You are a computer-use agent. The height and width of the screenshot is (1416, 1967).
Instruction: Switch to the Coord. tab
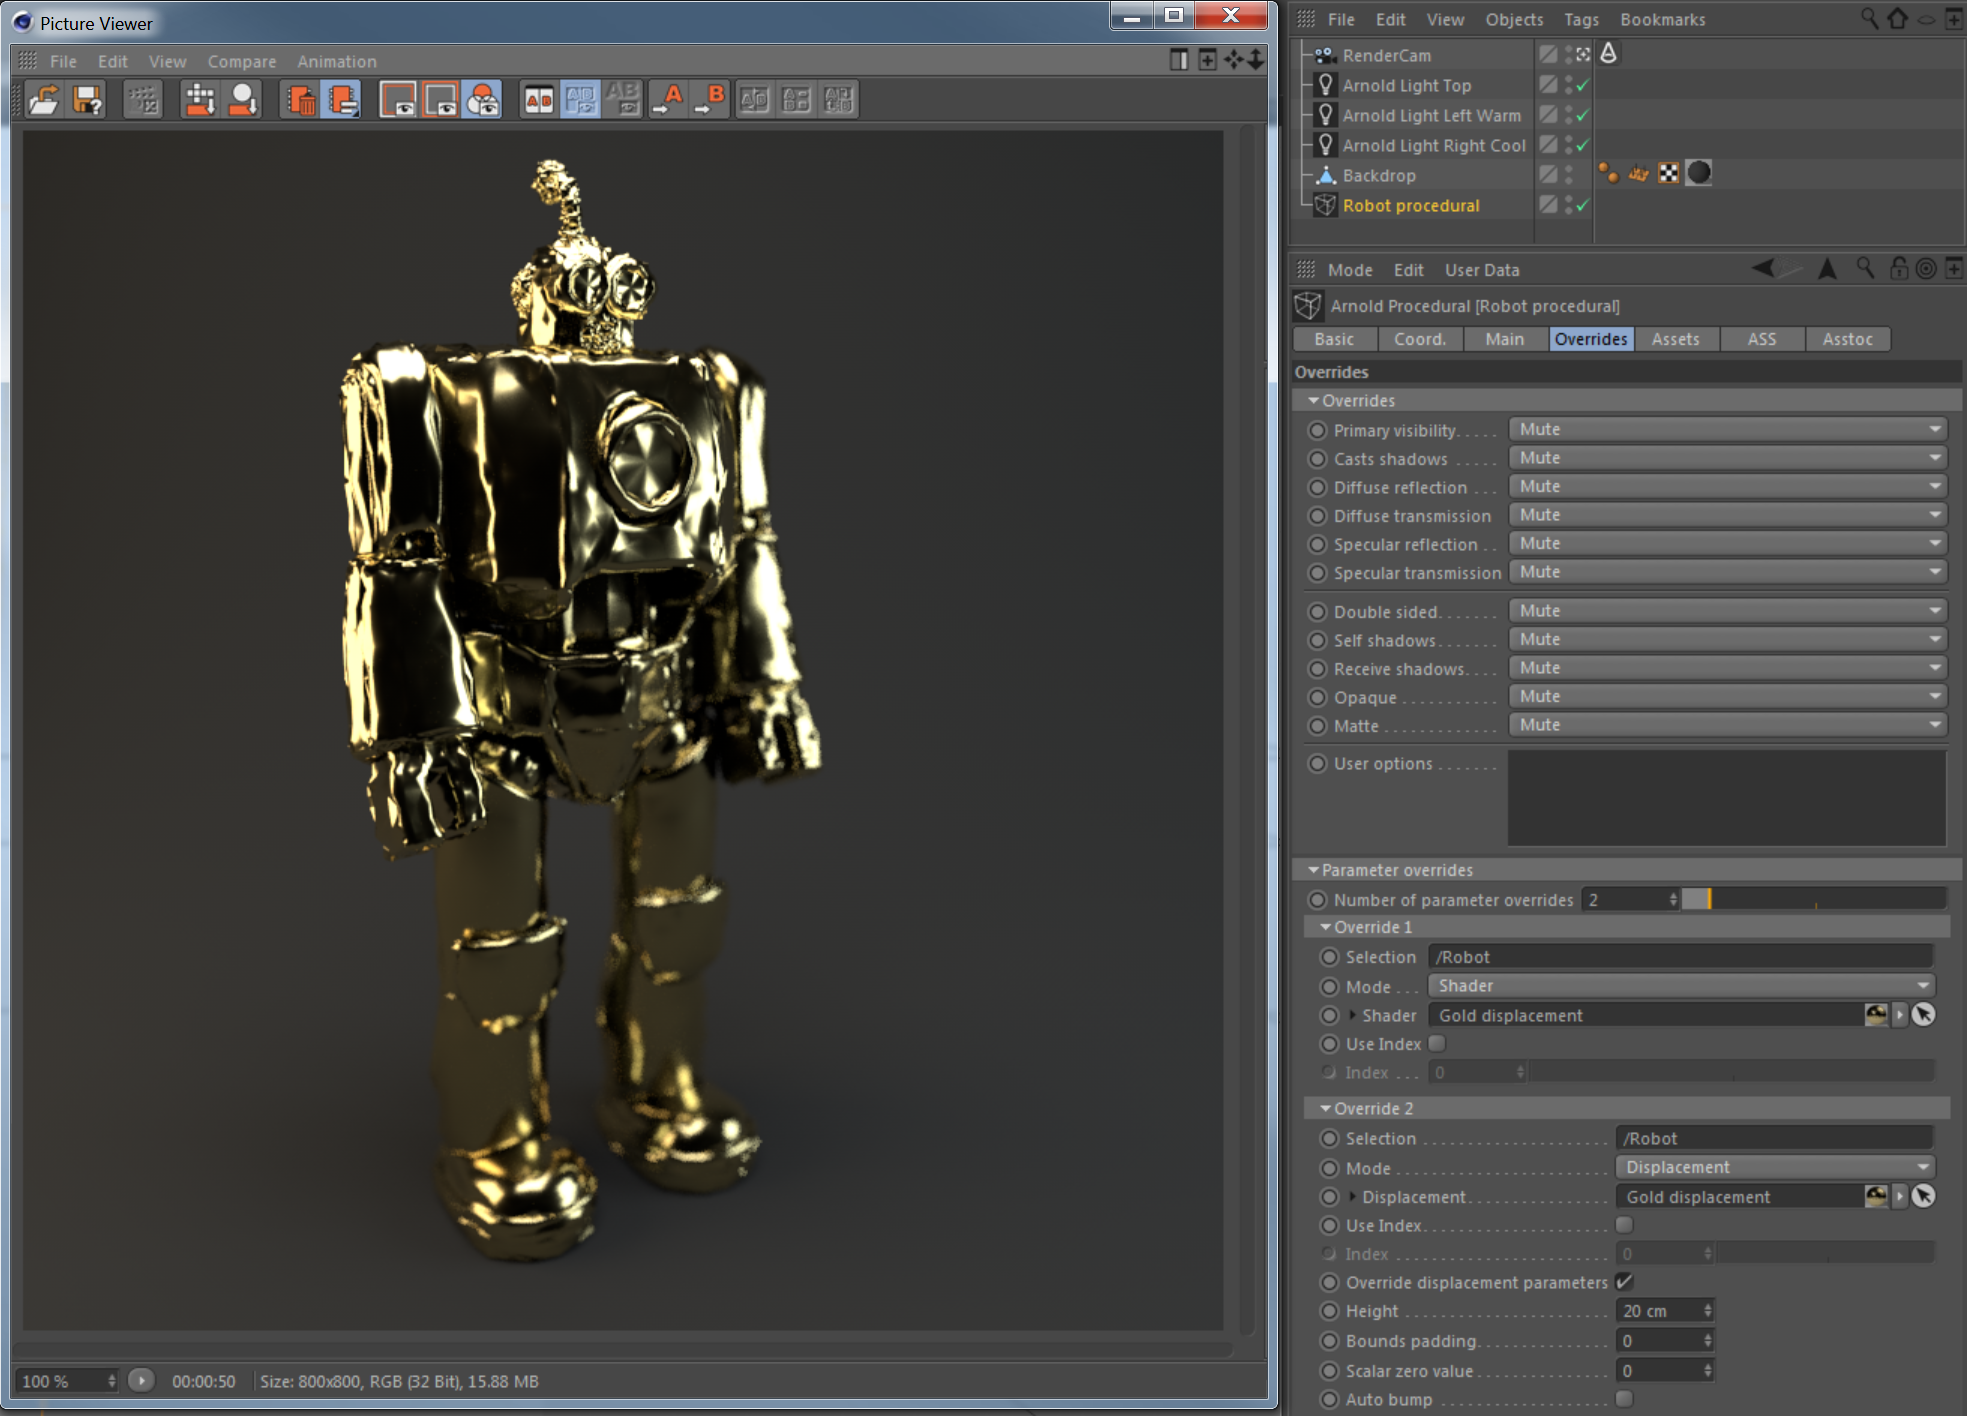coord(1420,339)
